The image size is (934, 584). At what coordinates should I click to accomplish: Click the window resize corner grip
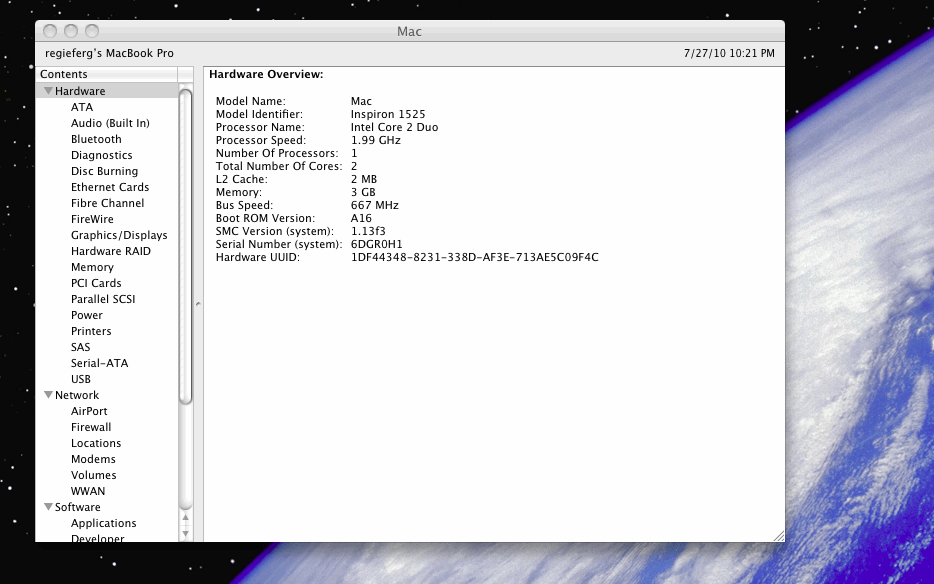779,536
